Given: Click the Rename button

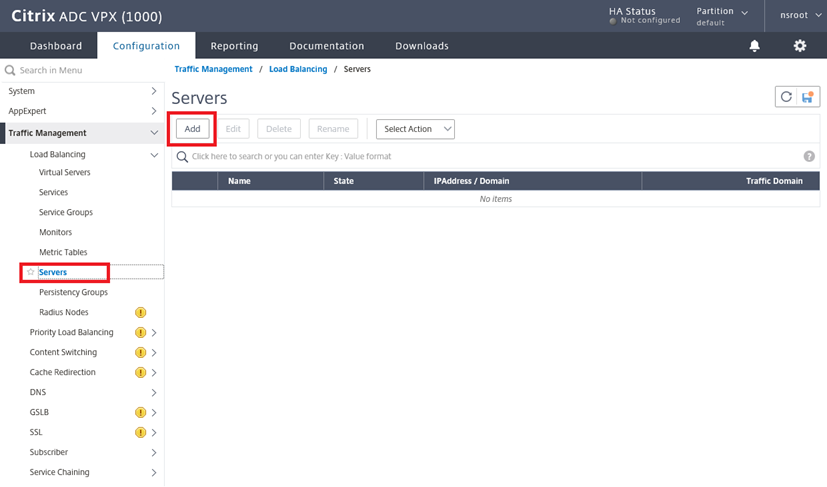Looking at the screenshot, I should click(333, 129).
